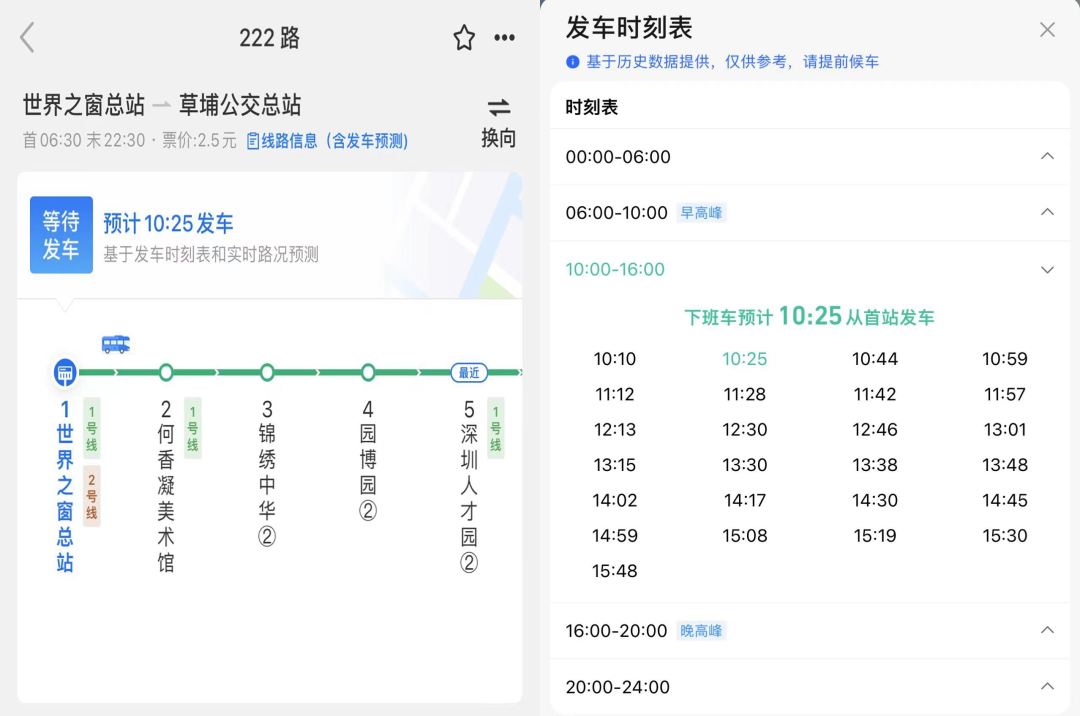Tap the 222路 route title

coord(269,38)
